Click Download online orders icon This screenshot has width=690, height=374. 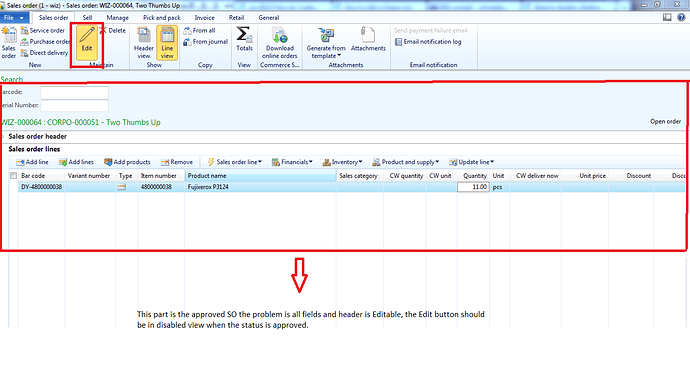pos(279,35)
